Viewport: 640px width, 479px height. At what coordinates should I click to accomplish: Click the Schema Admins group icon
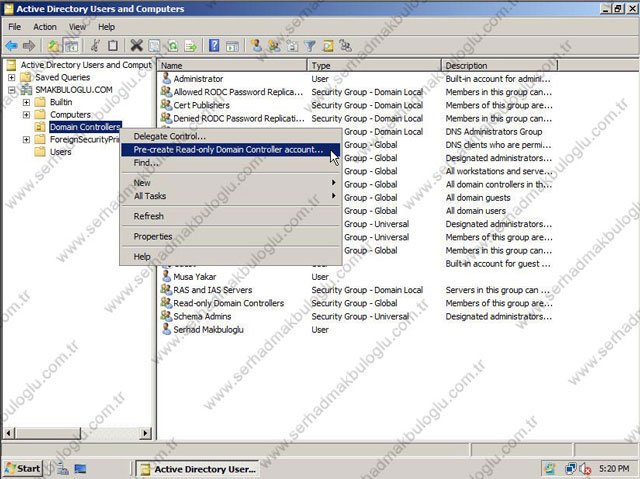(x=166, y=316)
